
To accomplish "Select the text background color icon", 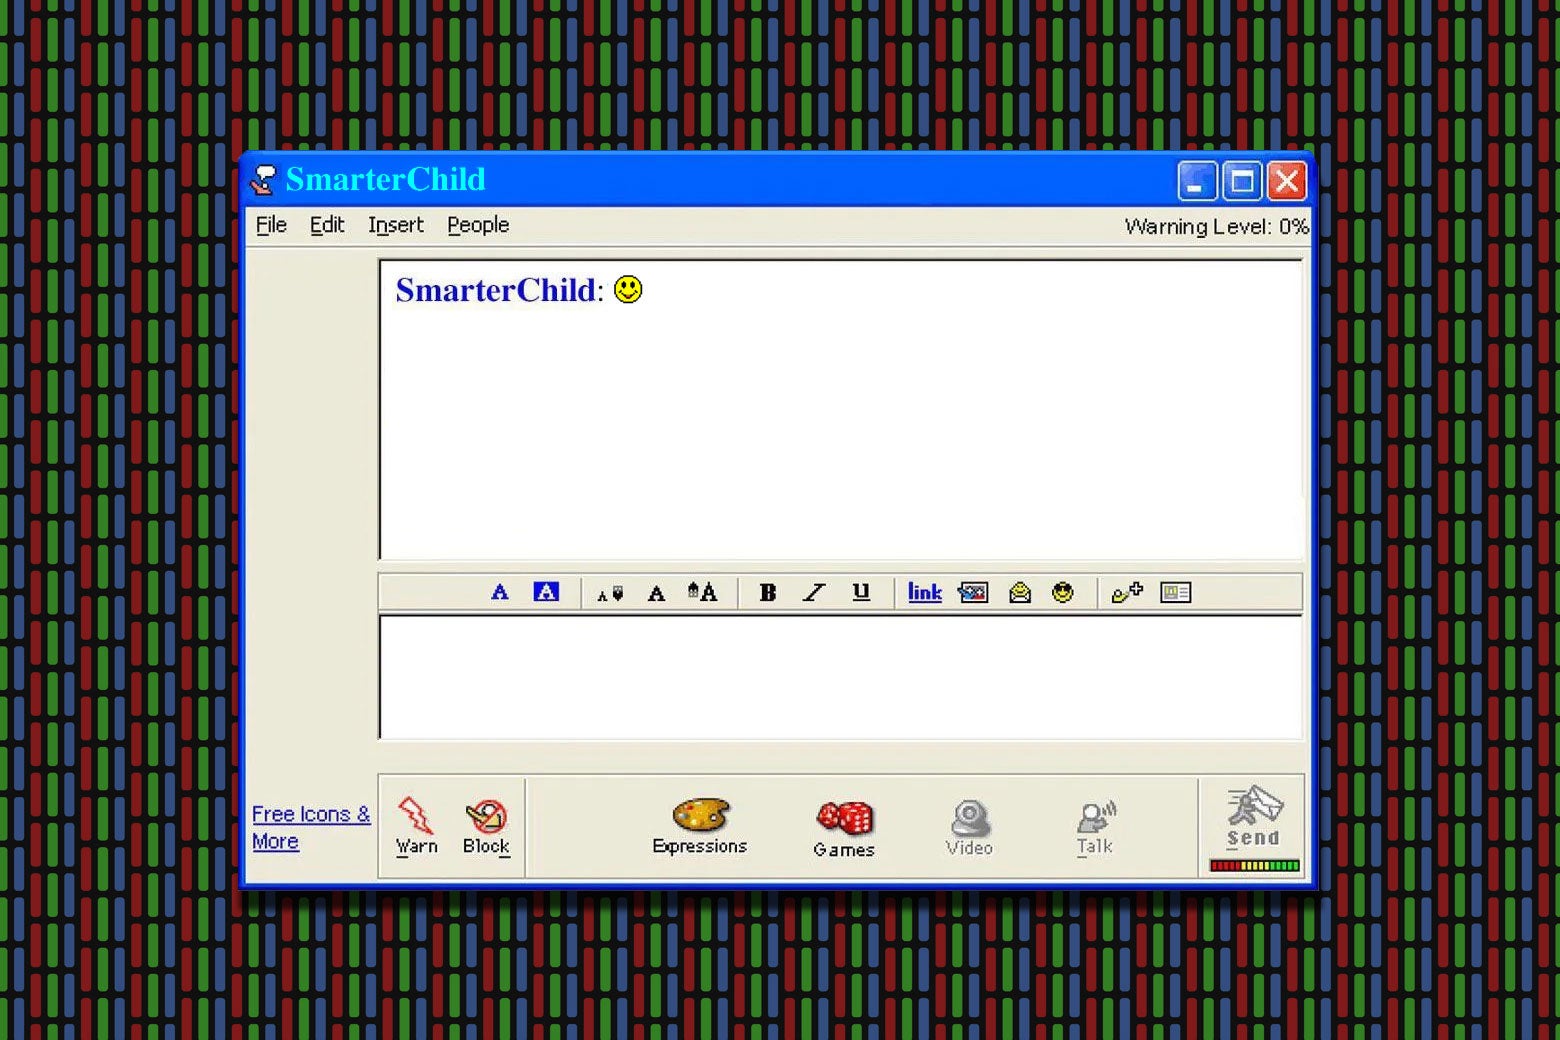I will point(546,592).
